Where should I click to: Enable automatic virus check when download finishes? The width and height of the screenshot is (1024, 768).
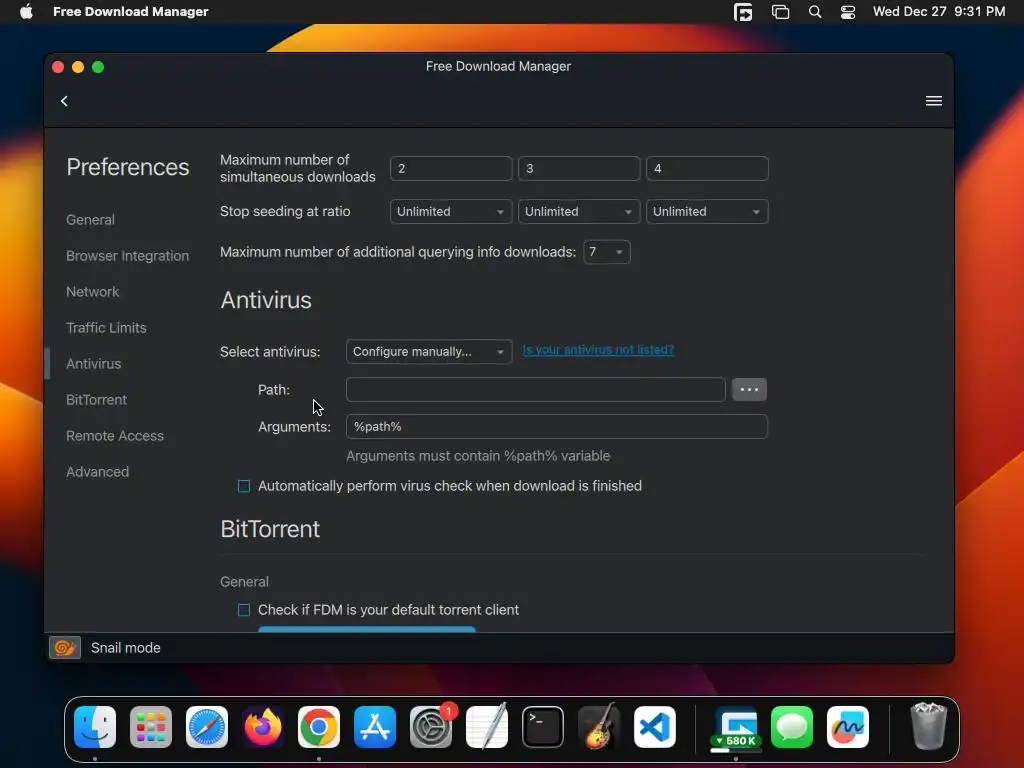(244, 486)
